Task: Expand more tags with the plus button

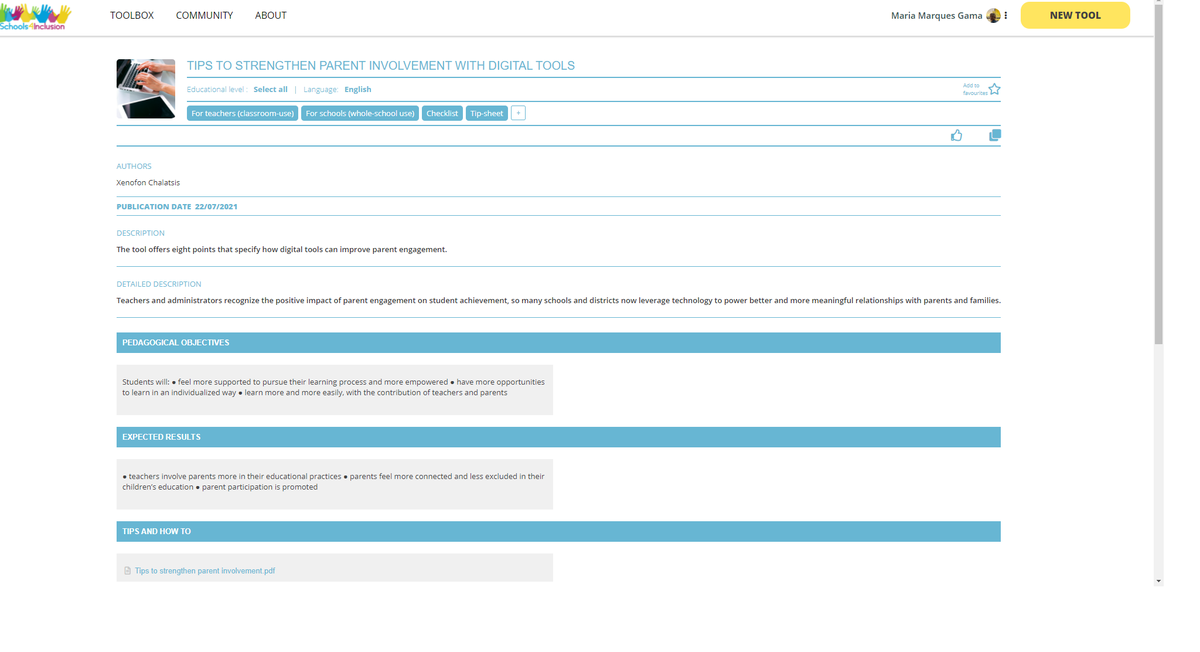Action: coord(518,113)
